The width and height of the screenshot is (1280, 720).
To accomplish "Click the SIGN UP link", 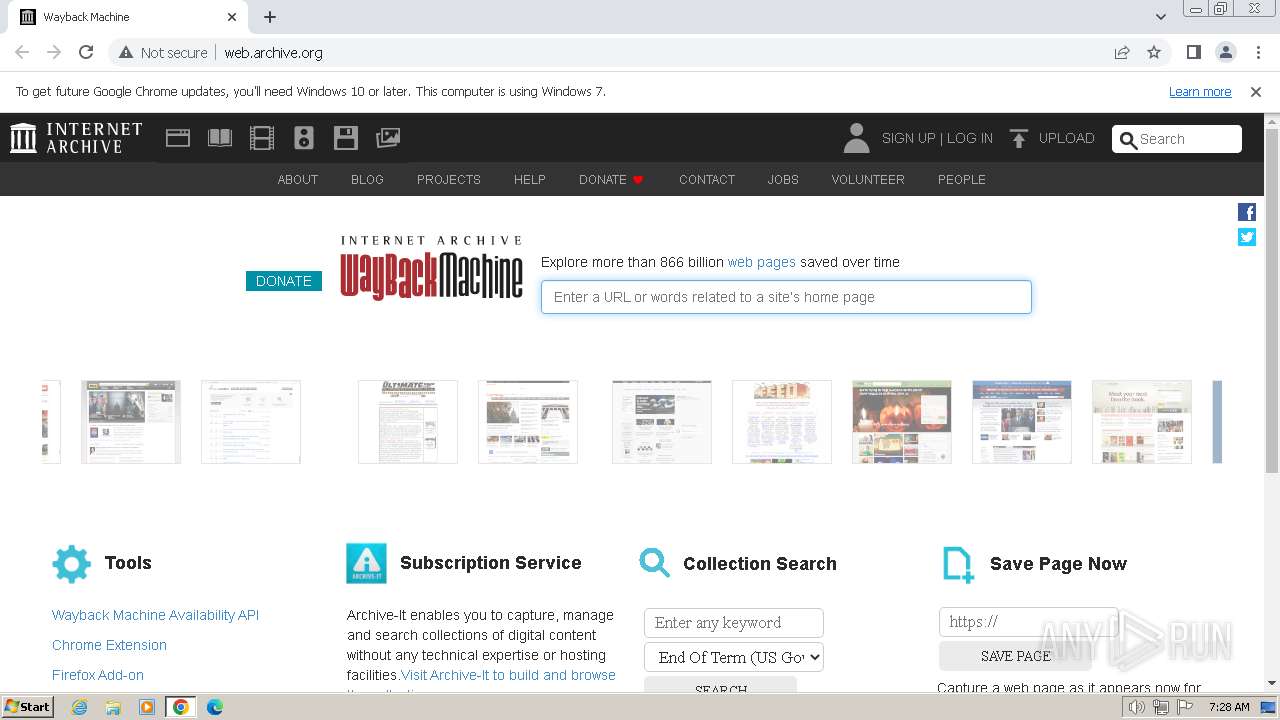I will click(x=908, y=139).
